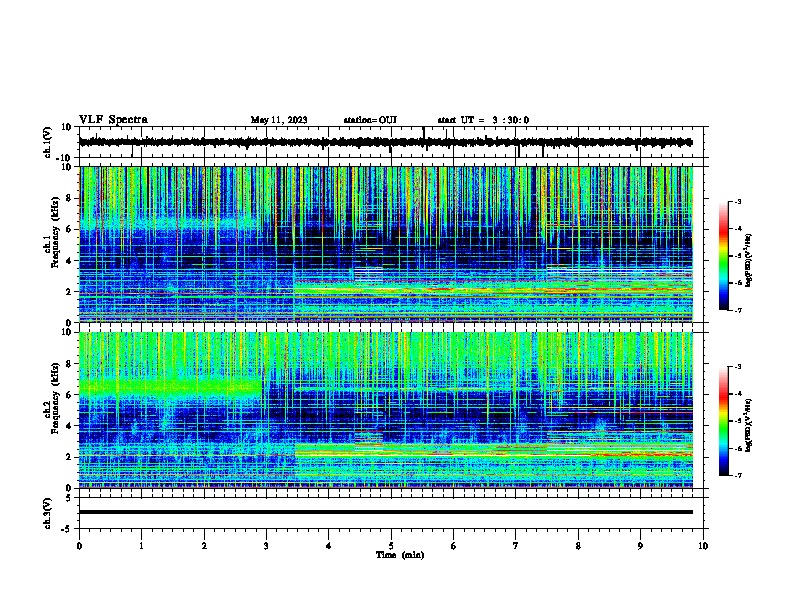Click the ch.2 "Frequency (kHz)" axis label
The height and width of the screenshot is (612, 792).
click(x=55, y=398)
